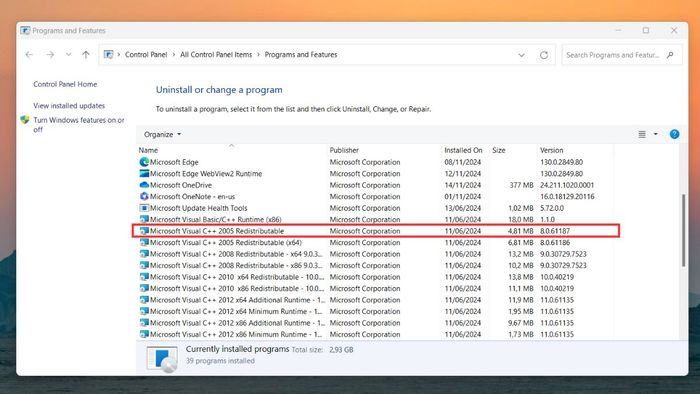Image resolution: width=700 pixels, height=394 pixels.
Task: Click Visual C++ 2008 x64 Redistributable icon
Action: pos(144,254)
